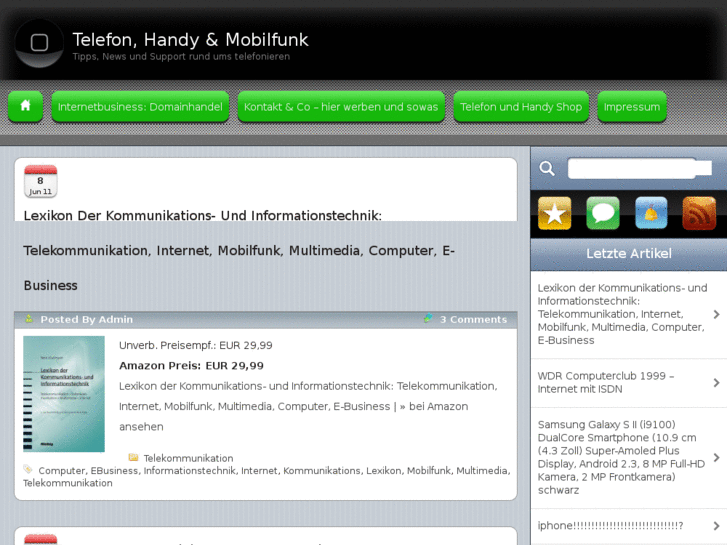
Task: Click the search magnifier icon
Action: tap(547, 168)
